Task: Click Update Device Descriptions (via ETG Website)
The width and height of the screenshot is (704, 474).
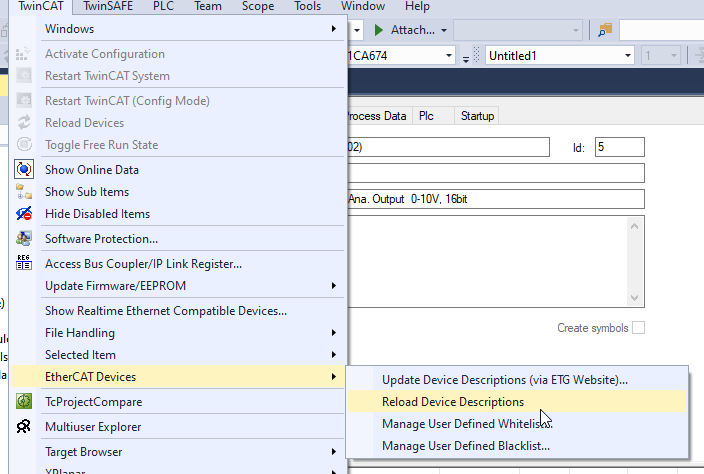Action: pos(517,380)
